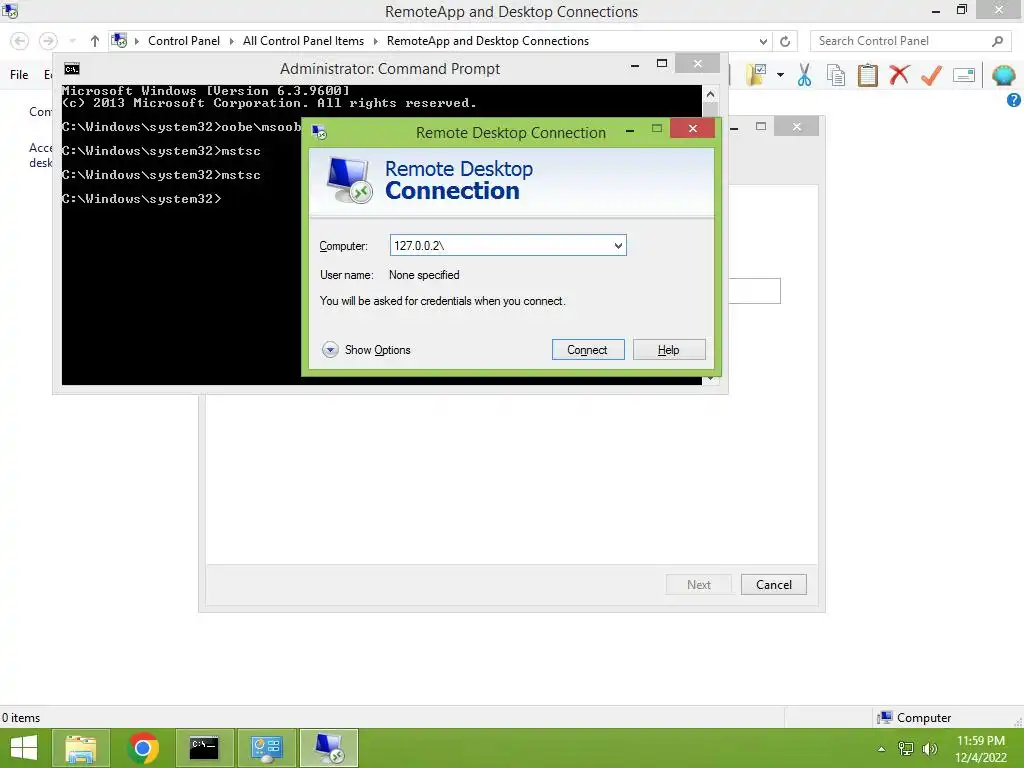This screenshot has height=768, width=1024.
Task: Switch to Remote Desktop Connection in the taskbar
Action: coord(329,748)
